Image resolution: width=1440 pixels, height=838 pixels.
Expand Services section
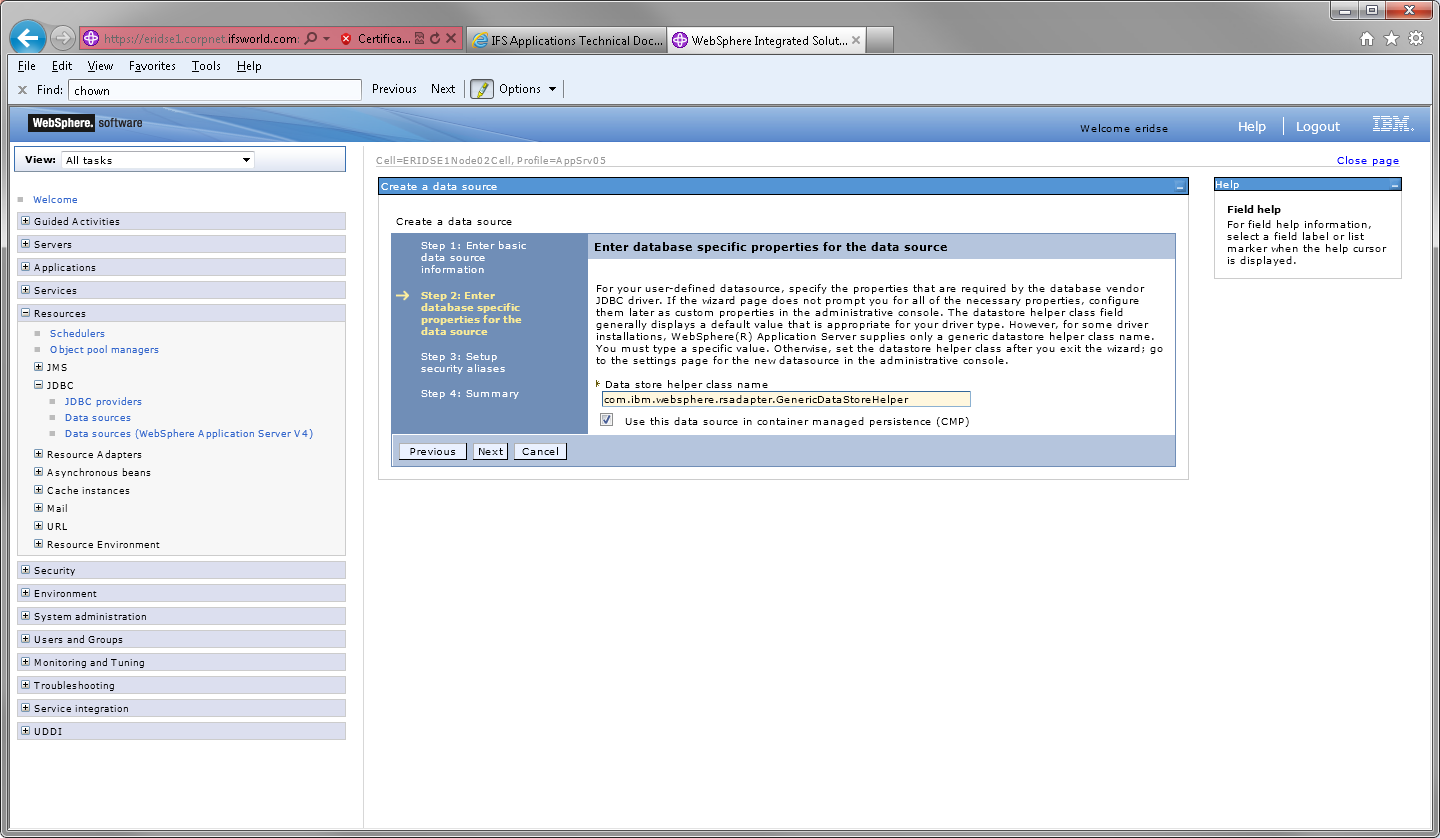tap(25, 290)
